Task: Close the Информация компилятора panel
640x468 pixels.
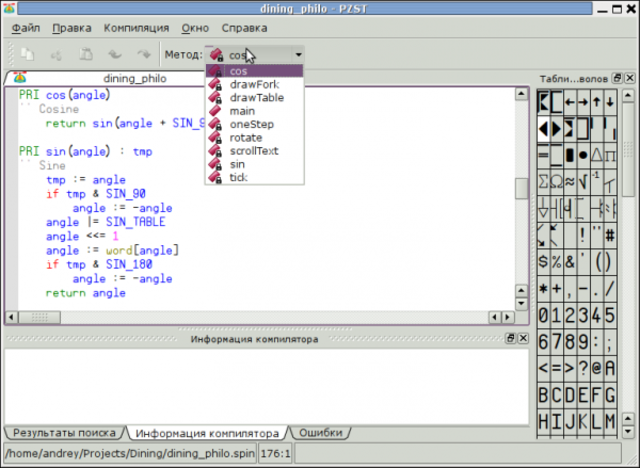Action: pyautogui.click(x=523, y=338)
